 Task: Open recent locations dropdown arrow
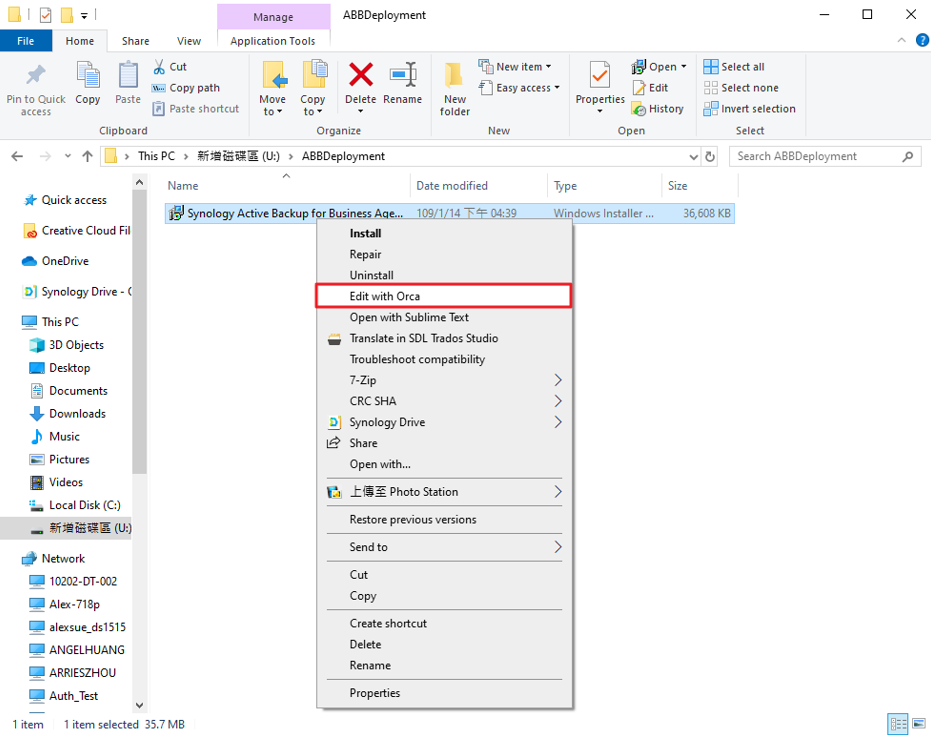[x=68, y=156]
